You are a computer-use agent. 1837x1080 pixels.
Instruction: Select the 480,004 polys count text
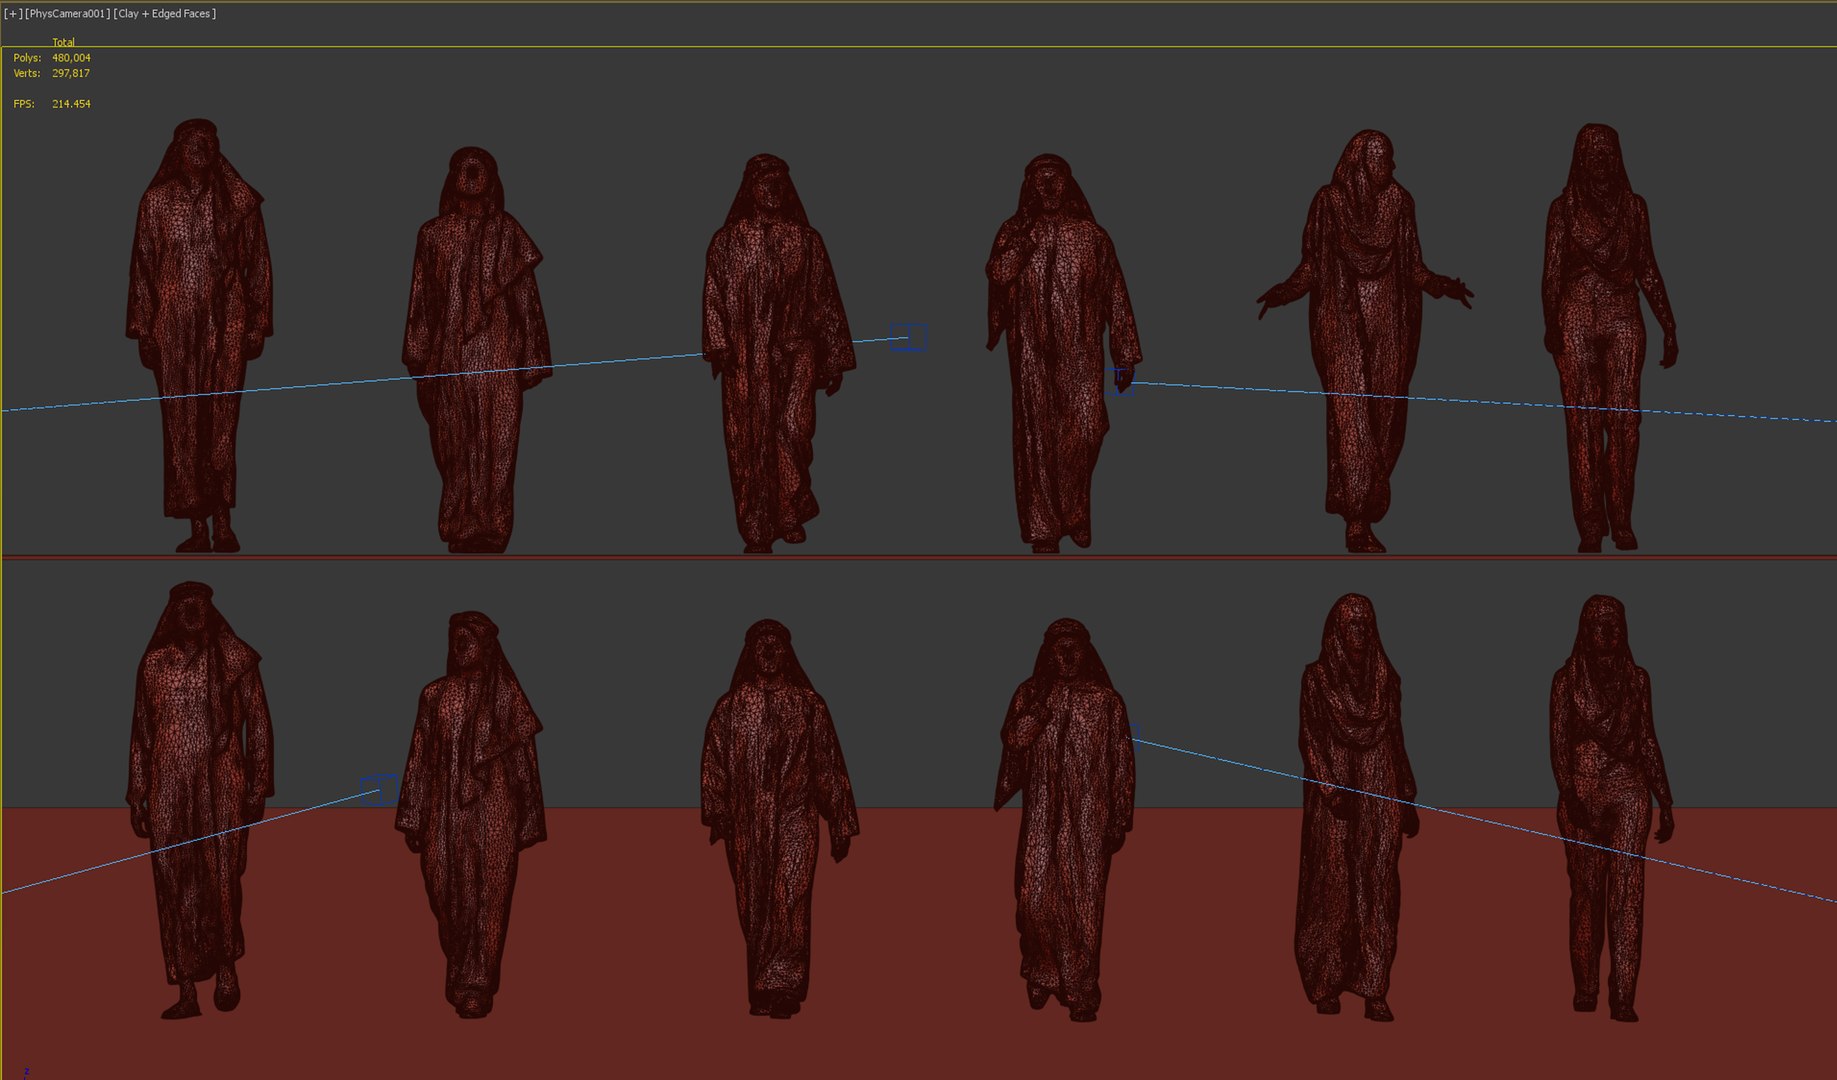point(71,58)
